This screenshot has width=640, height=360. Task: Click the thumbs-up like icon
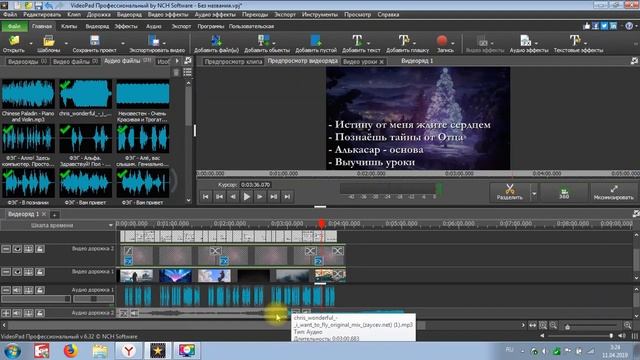587,26
